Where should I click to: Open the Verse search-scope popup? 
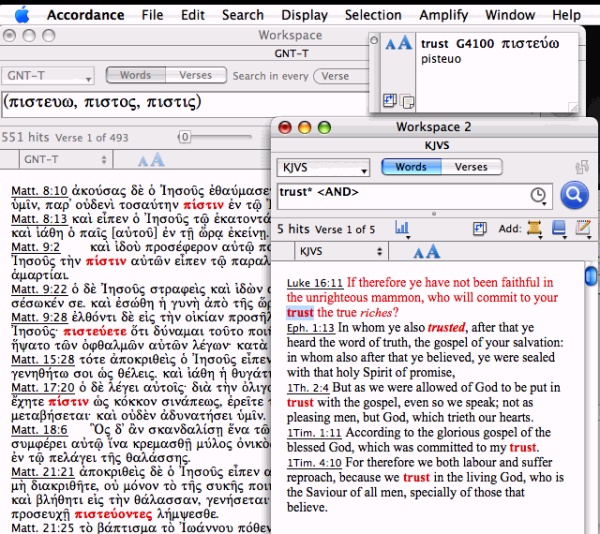(341, 76)
